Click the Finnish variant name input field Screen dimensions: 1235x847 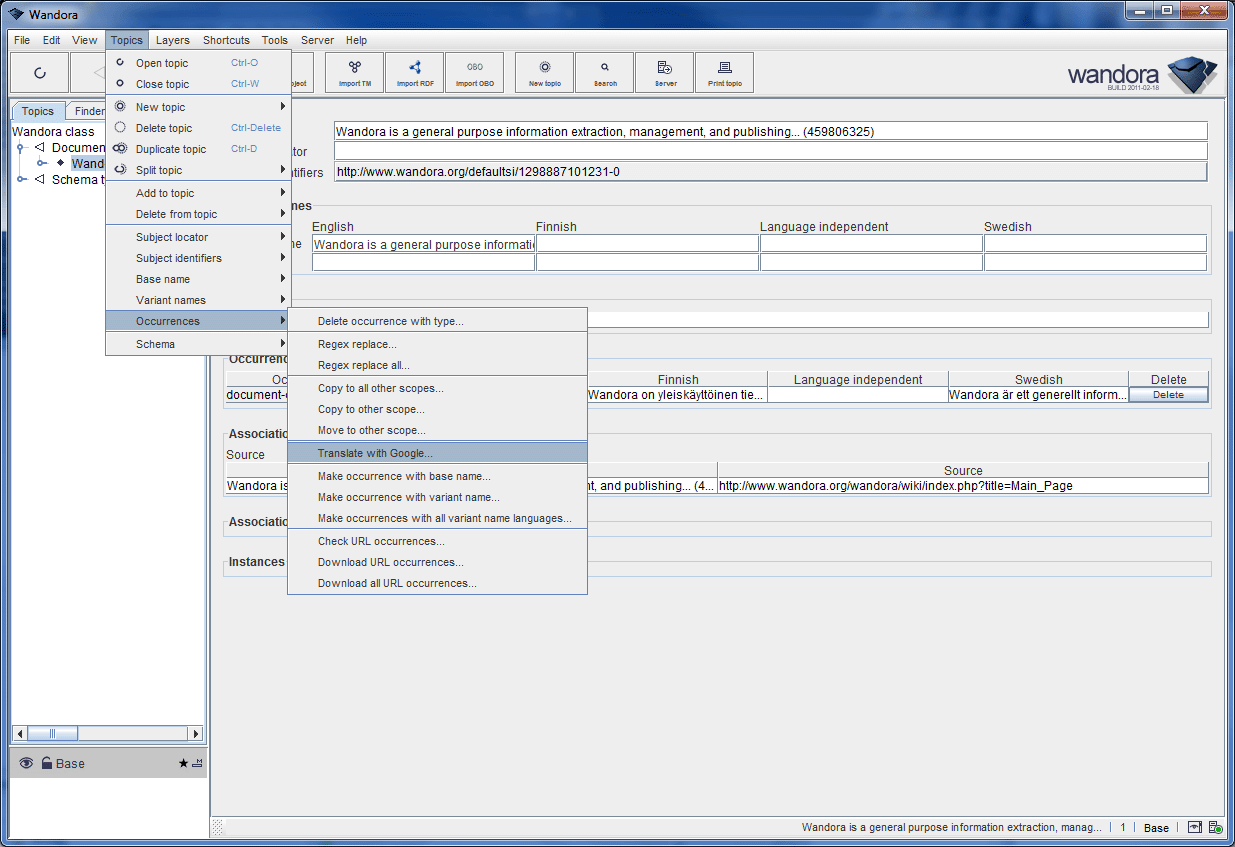tap(647, 244)
